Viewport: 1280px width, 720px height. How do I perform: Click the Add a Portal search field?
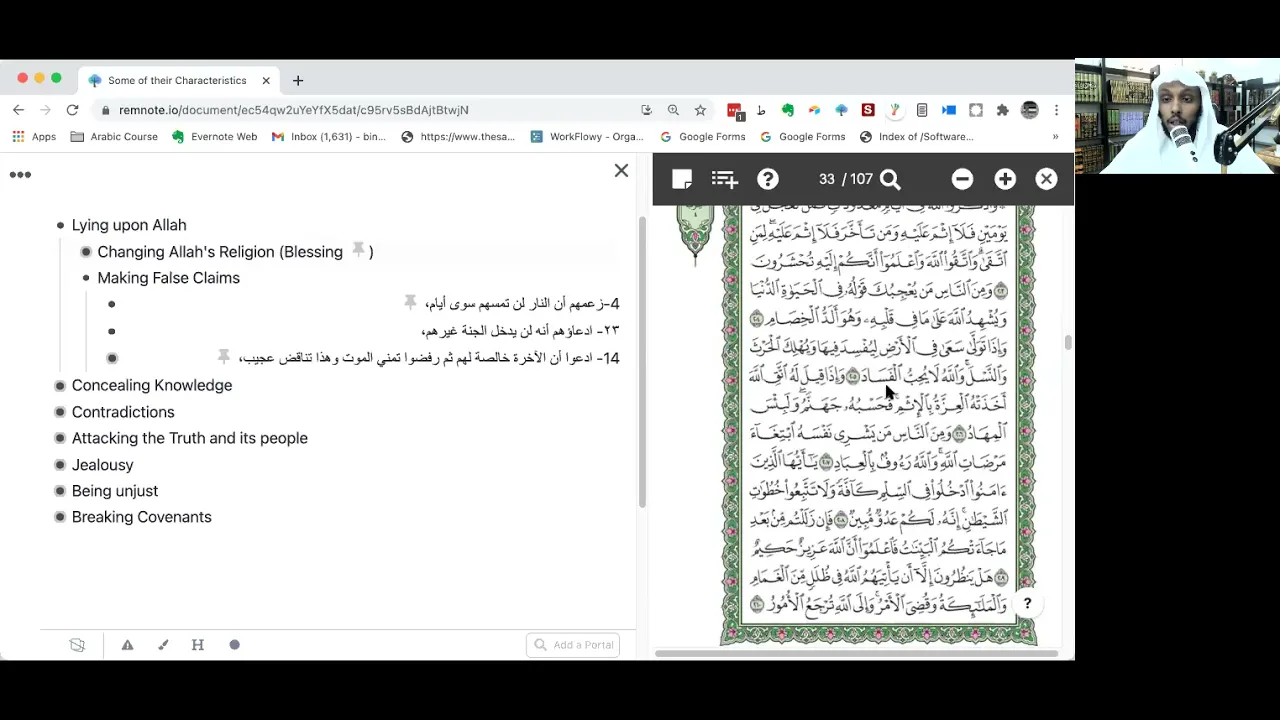pos(573,645)
